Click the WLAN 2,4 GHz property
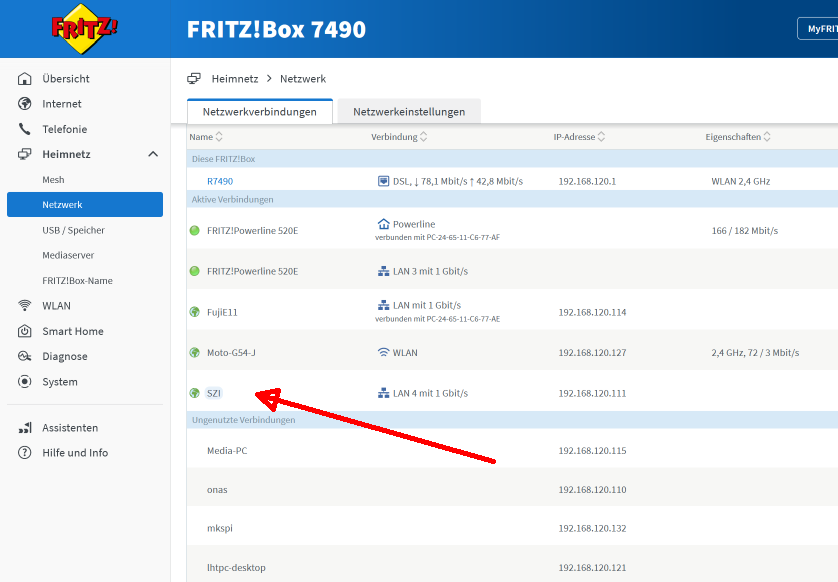Viewport: 838px width, 582px height. (741, 181)
